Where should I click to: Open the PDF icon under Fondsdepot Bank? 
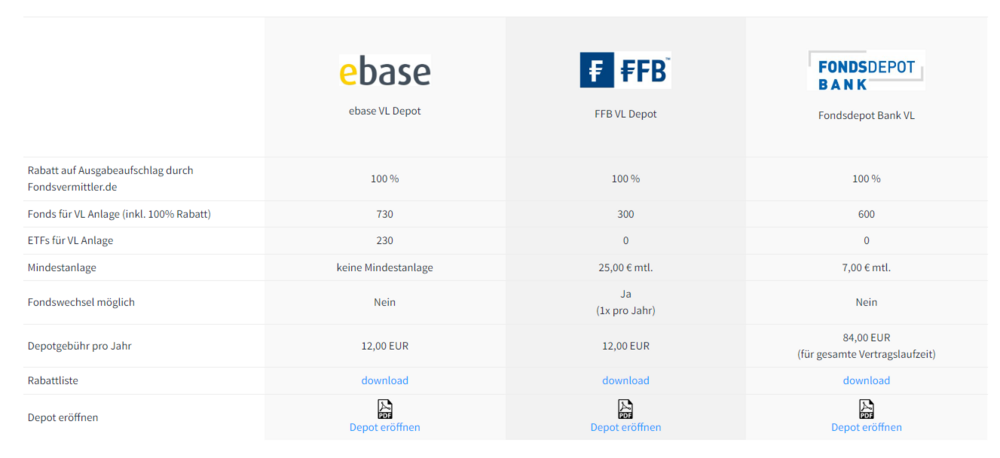(x=866, y=408)
